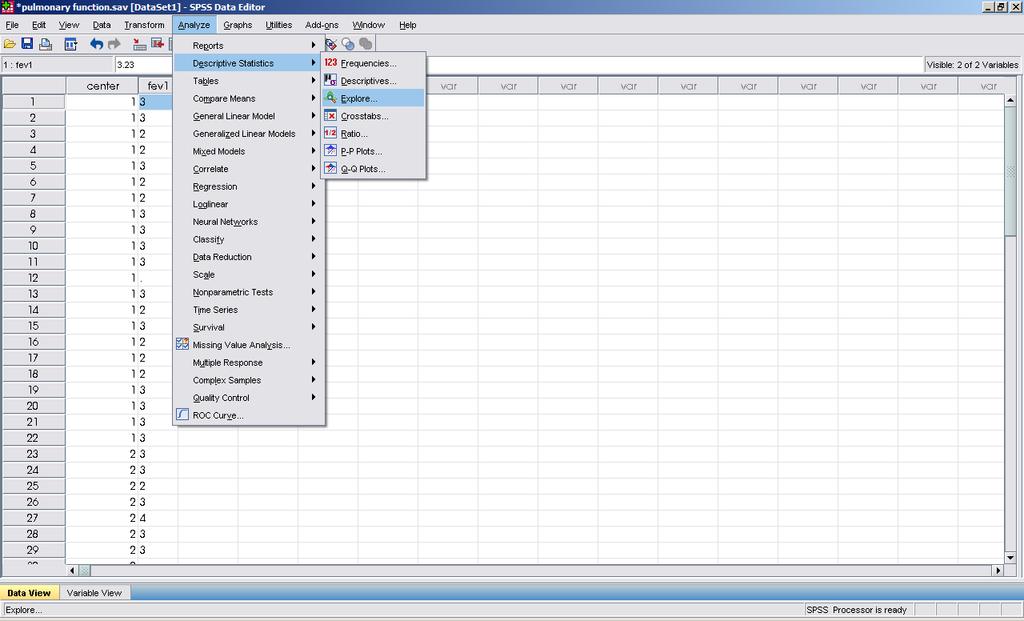The width and height of the screenshot is (1024, 621).
Task: Choose Explore from the Descriptive Statistics submenu
Action: [x=373, y=99]
